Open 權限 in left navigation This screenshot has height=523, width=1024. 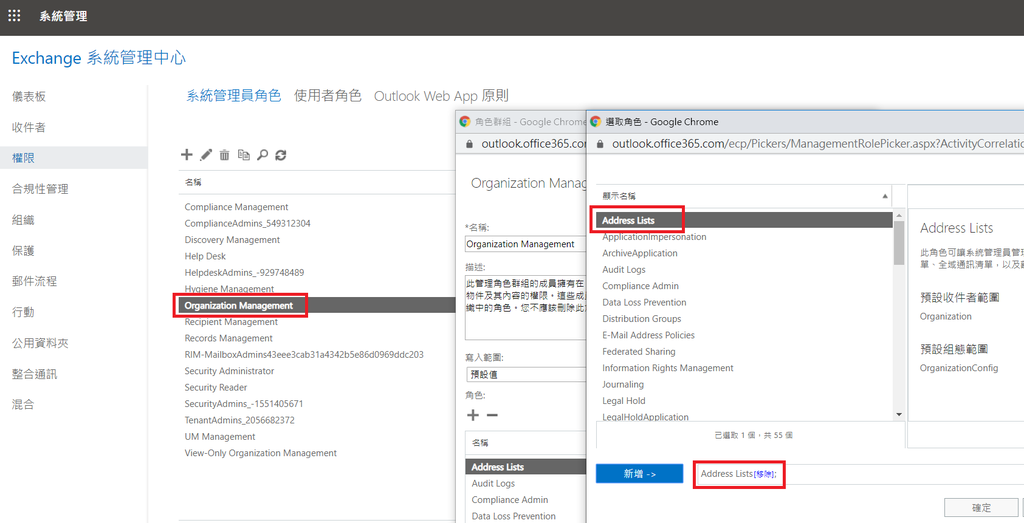(x=24, y=158)
